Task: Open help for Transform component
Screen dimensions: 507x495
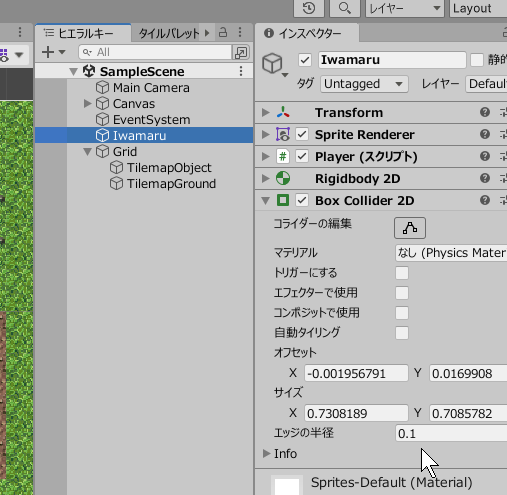Action: coord(485,112)
